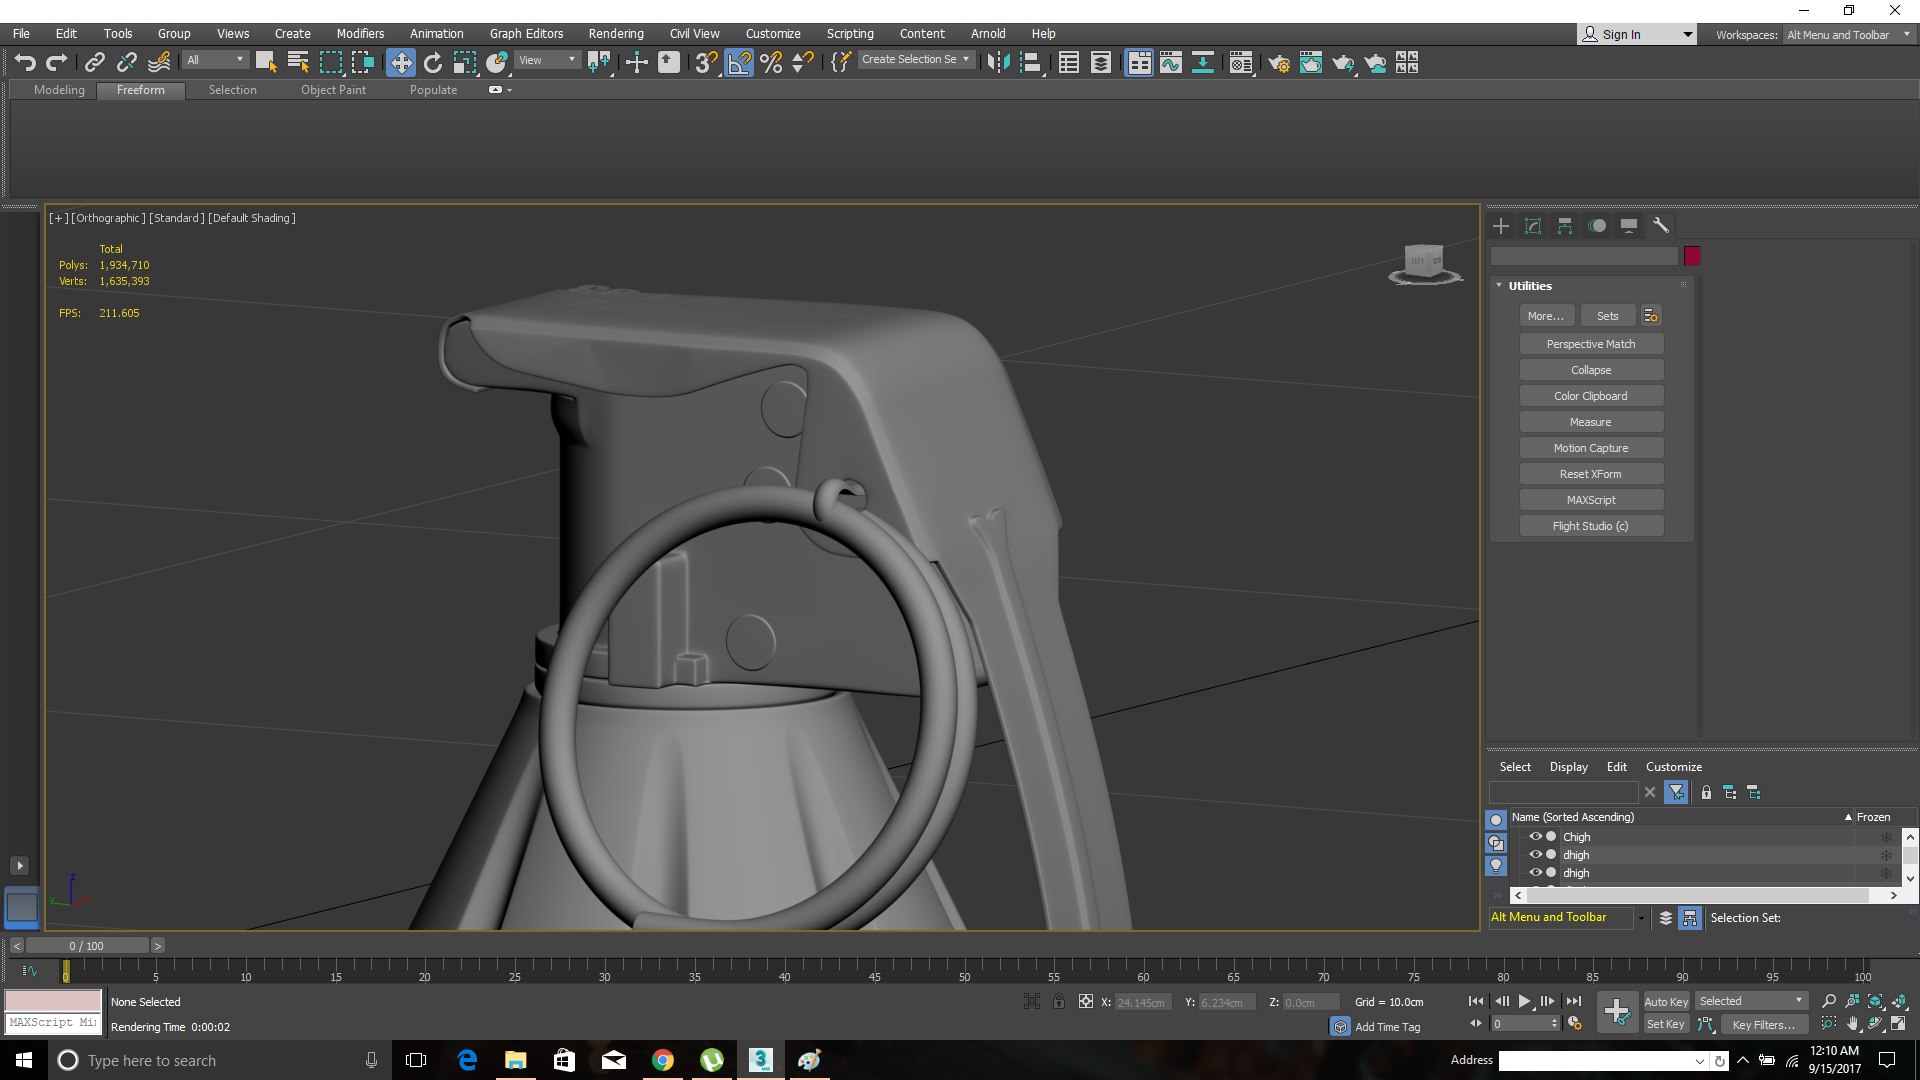This screenshot has height=1080, width=1920.
Task: Open the Motion command panel
Action: tap(1597, 226)
